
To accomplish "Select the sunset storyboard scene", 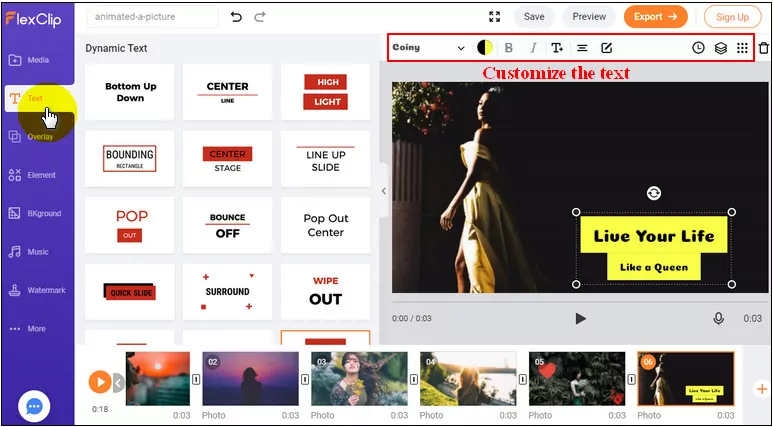I will 158,379.
